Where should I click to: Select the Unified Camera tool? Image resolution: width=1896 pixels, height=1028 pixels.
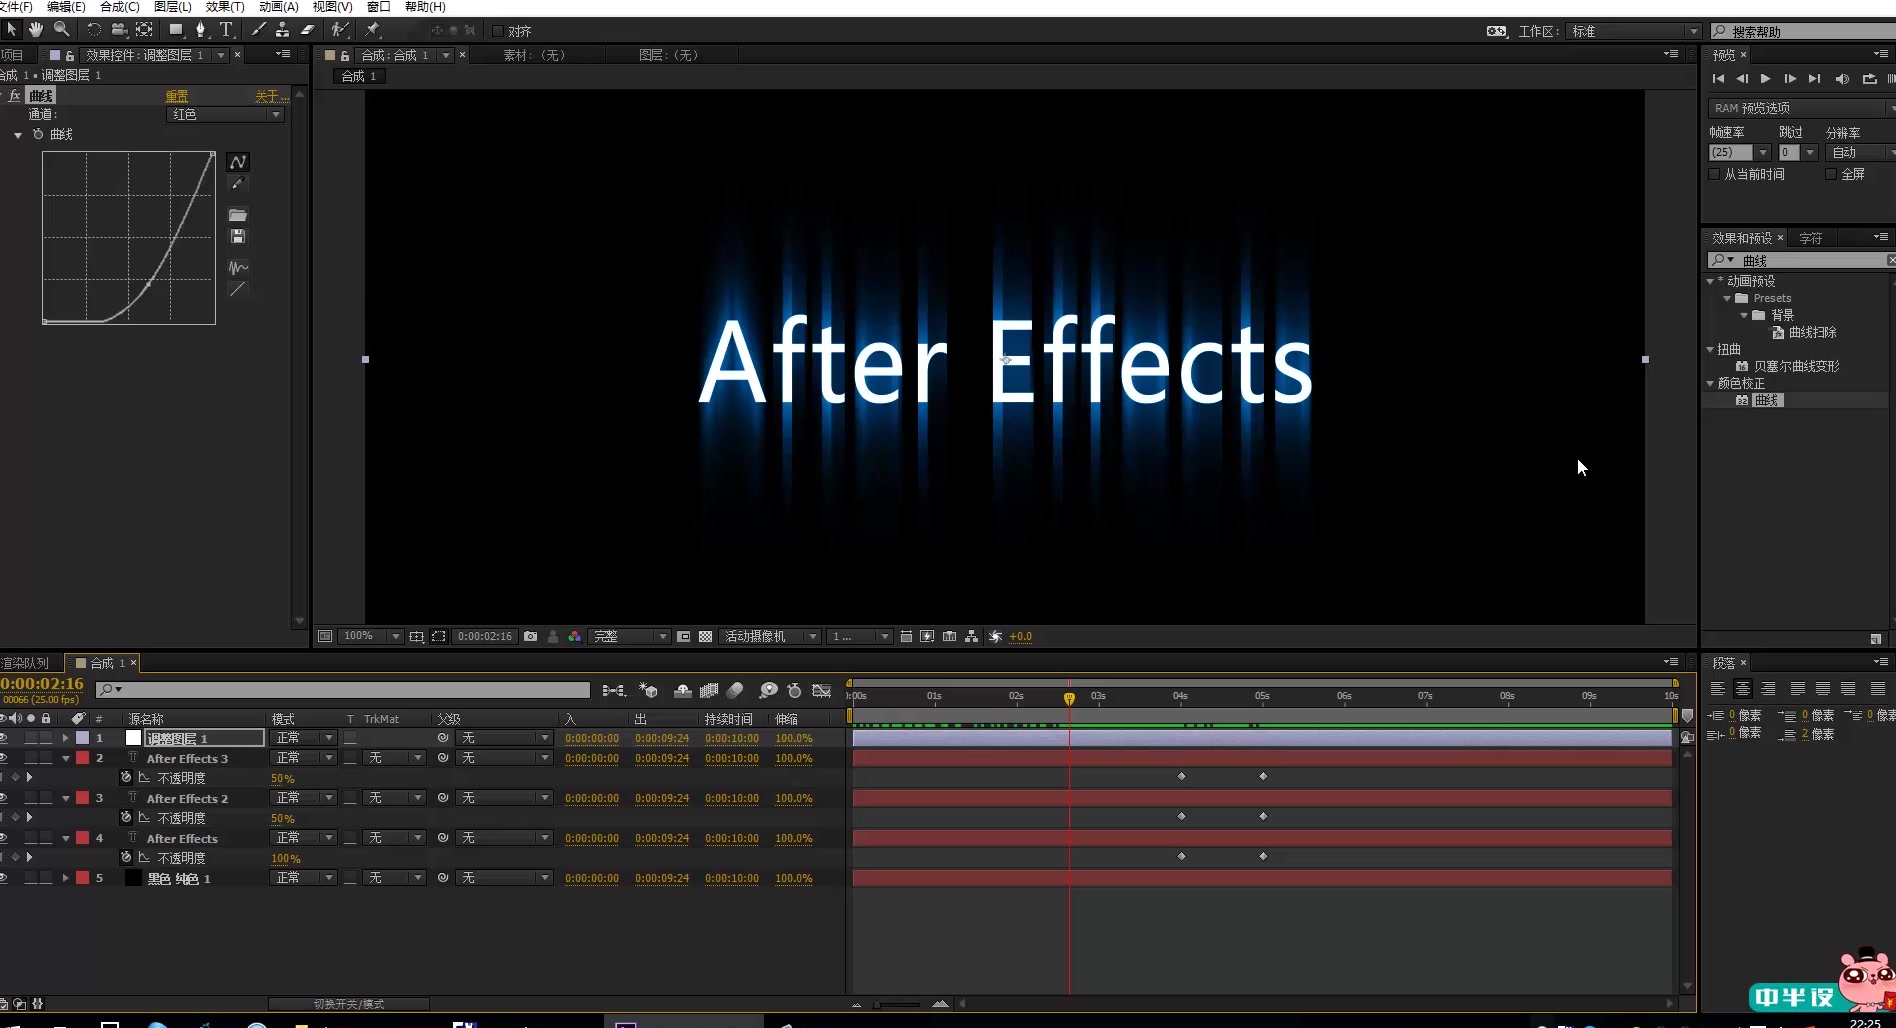tap(118, 30)
